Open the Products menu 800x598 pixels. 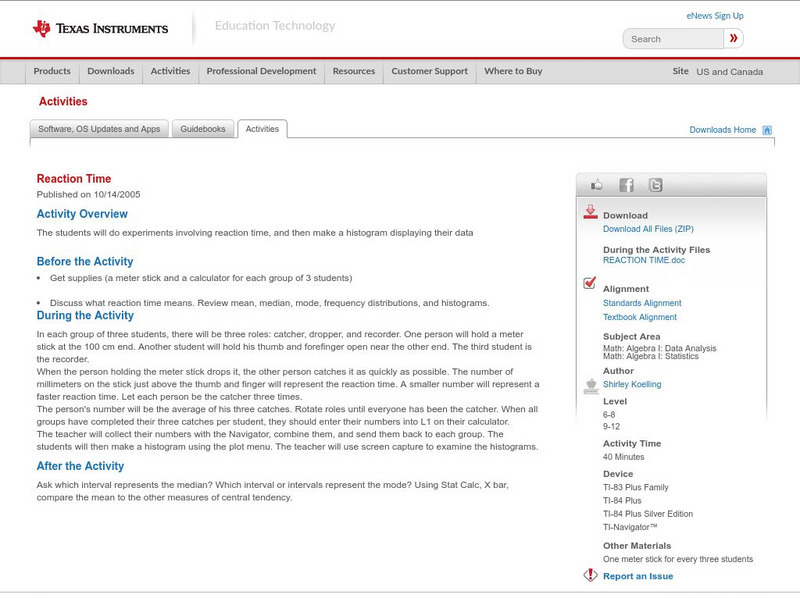tap(52, 72)
